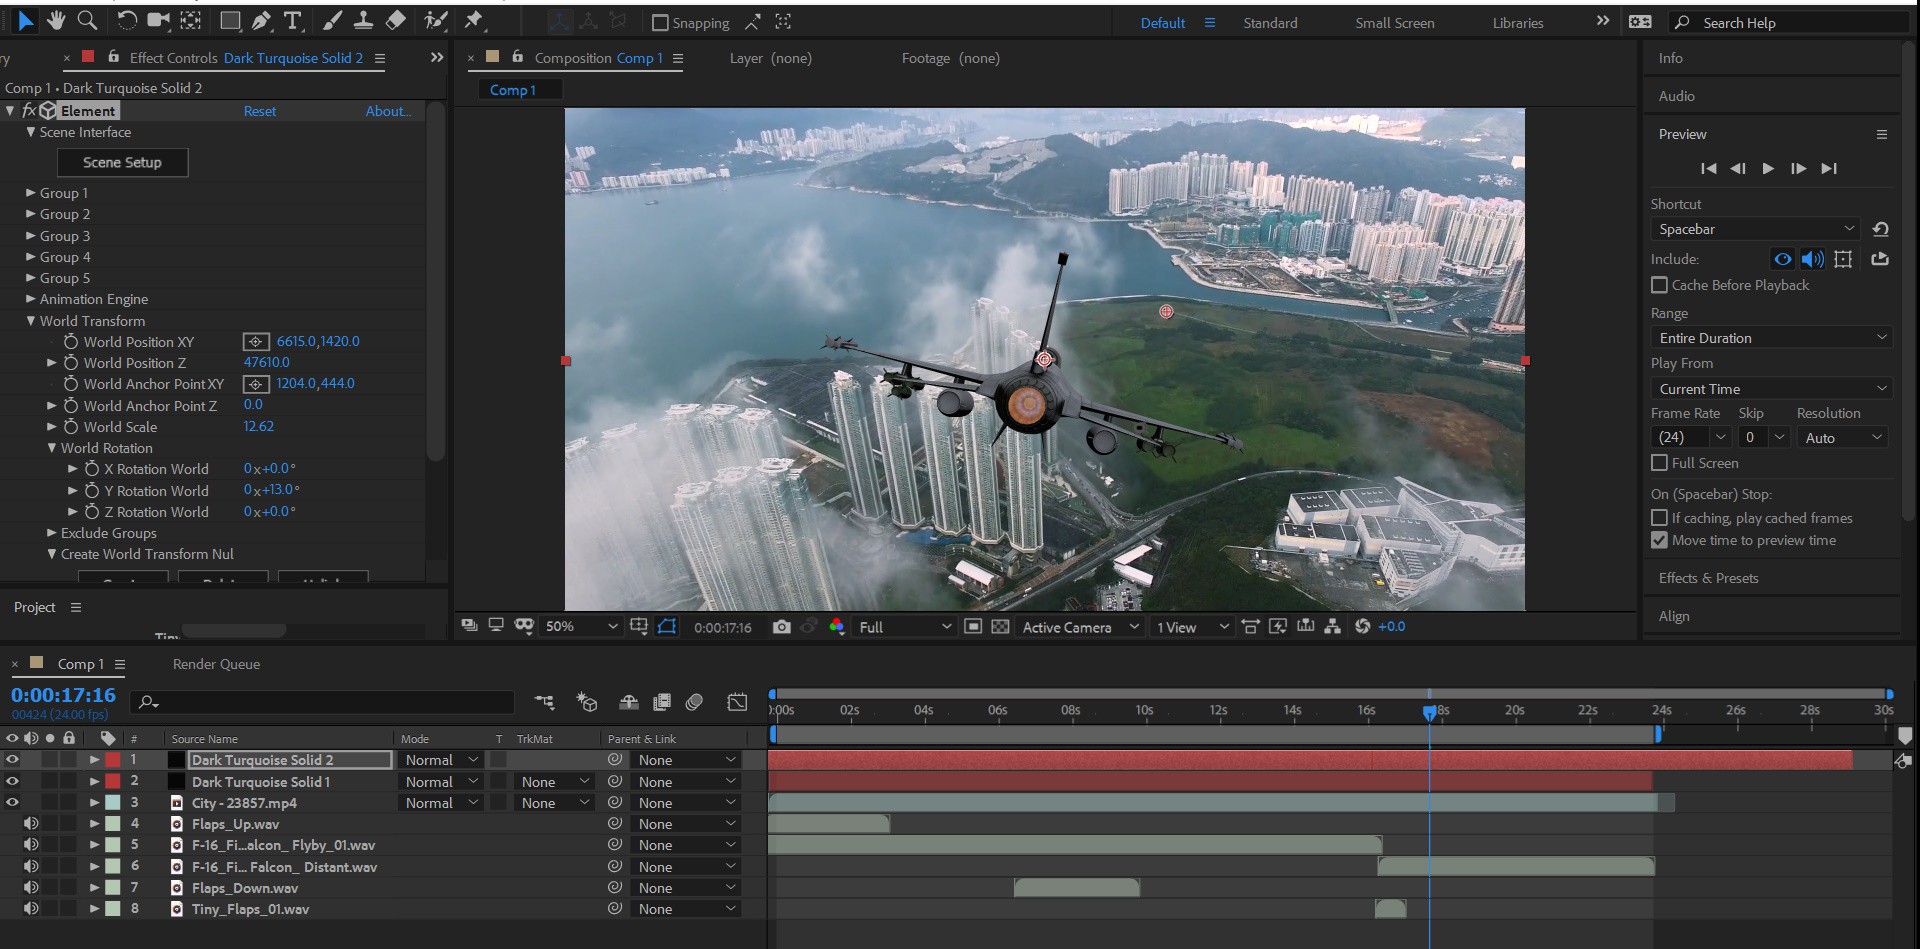Select the Rectangle shape tool
The height and width of the screenshot is (949, 1920).
[230, 20]
